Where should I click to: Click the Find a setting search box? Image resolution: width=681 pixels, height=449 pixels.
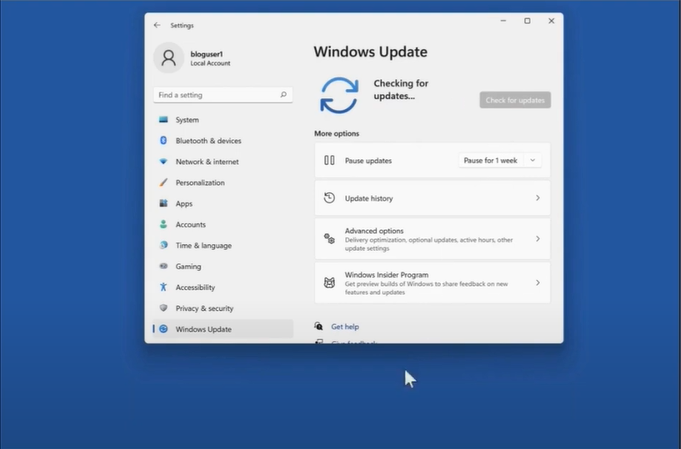point(222,95)
